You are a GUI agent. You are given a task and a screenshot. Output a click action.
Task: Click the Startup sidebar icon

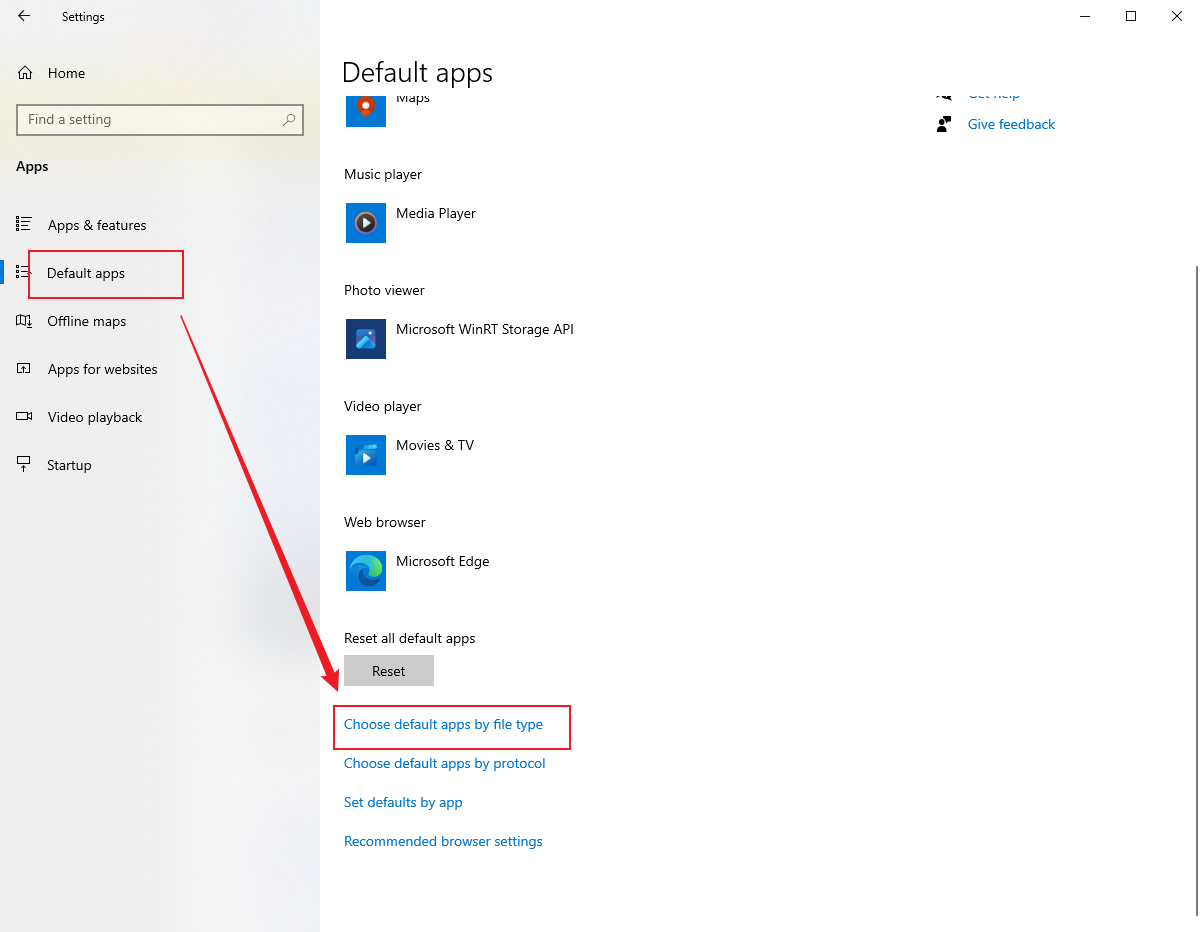(23, 464)
